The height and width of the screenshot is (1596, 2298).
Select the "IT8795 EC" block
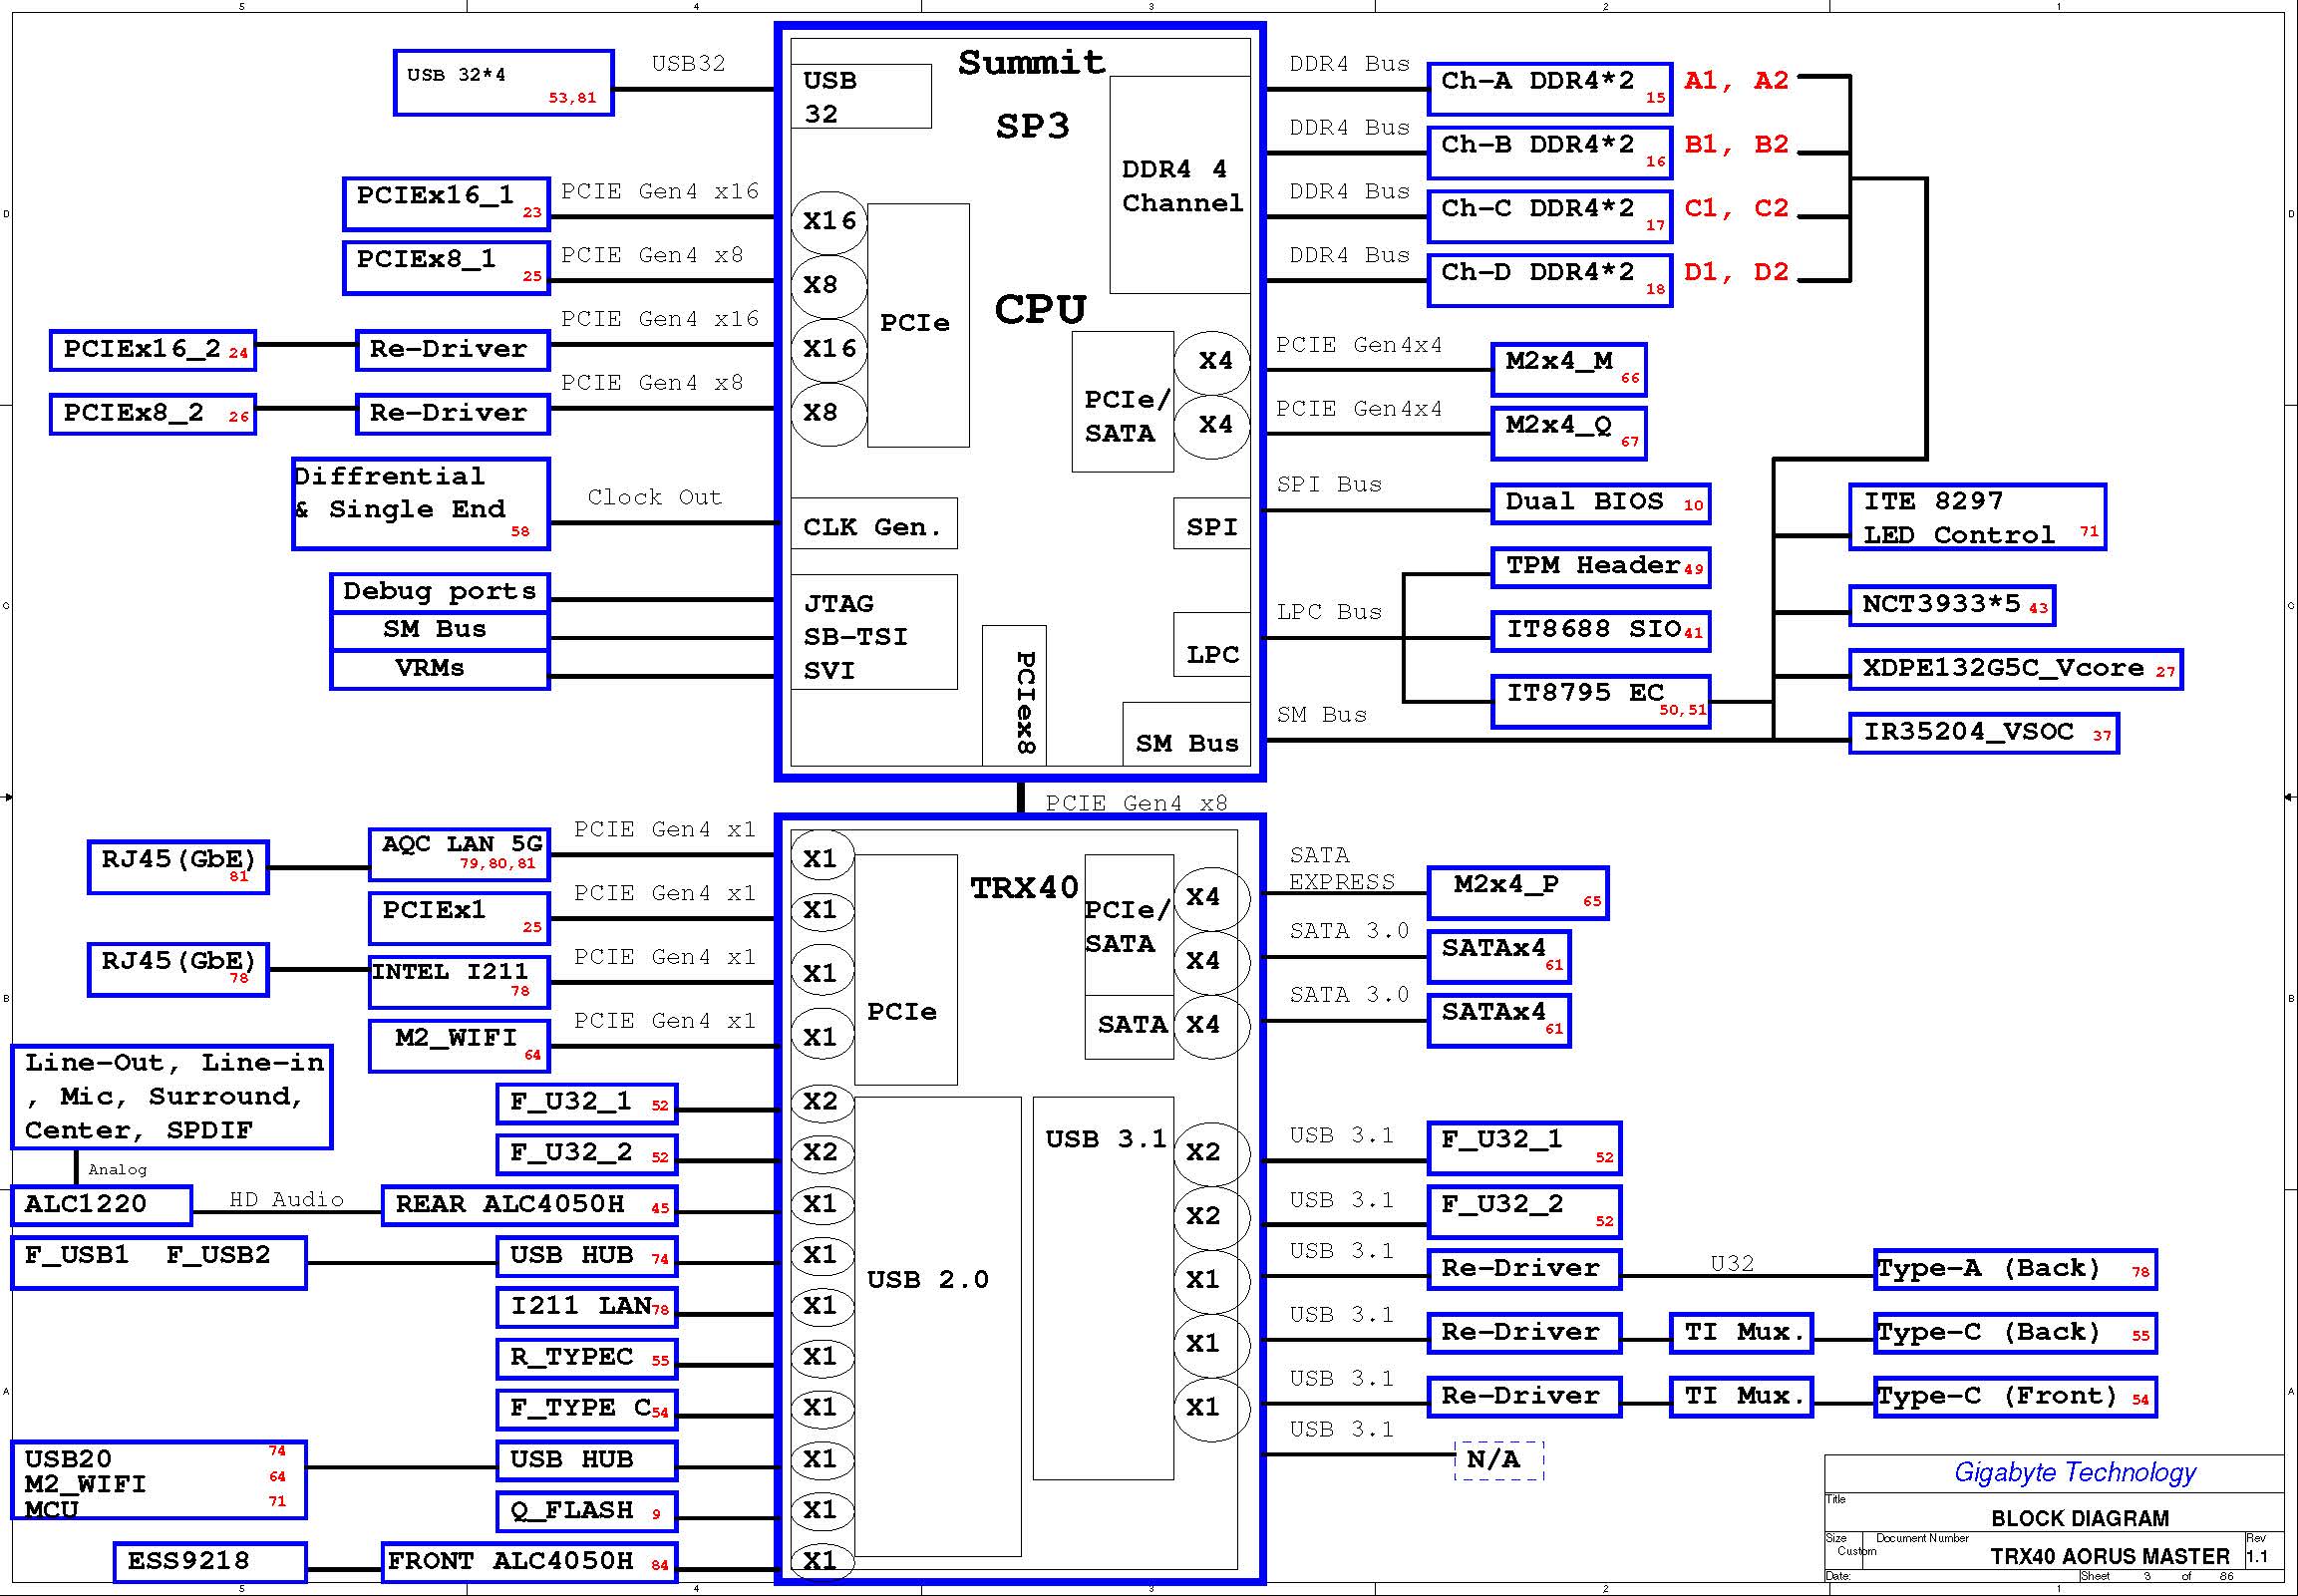pos(1601,701)
